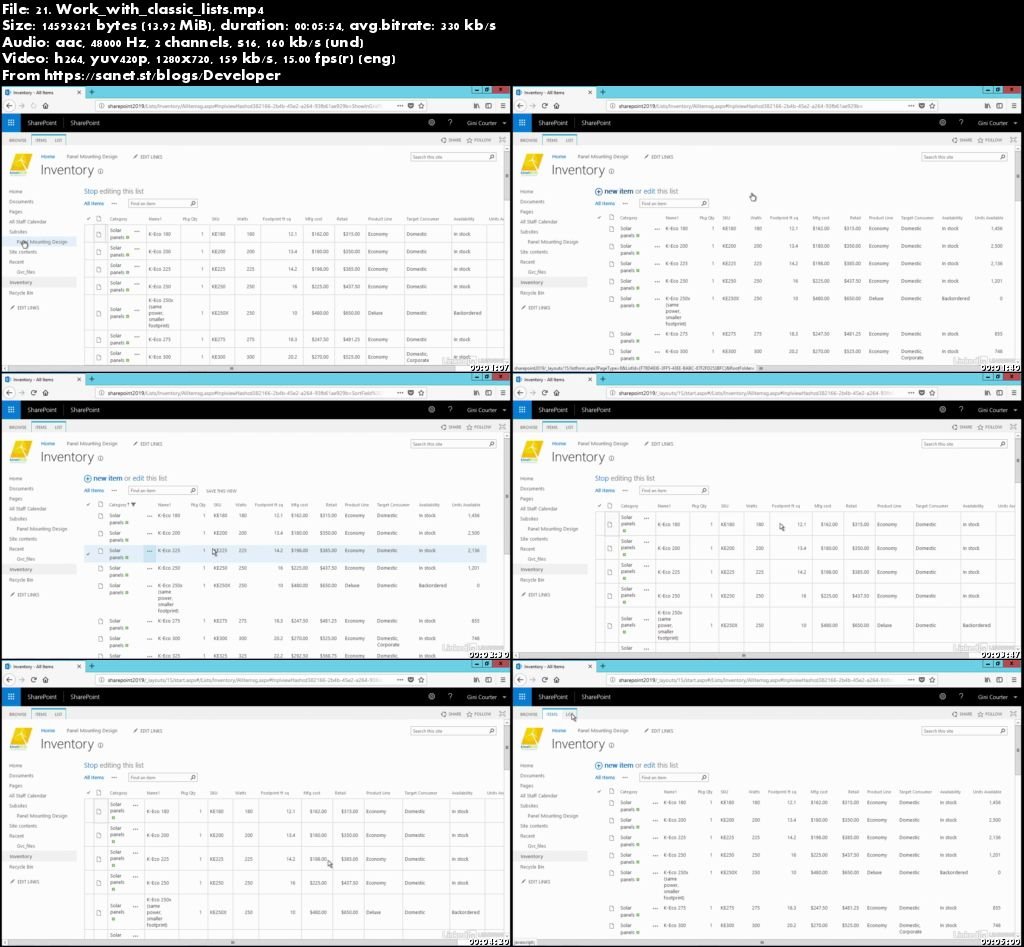Screen dimensions: 1024x947
Task: Click the Firefox back arrow in 00:01:07 frame
Action: 10,106
